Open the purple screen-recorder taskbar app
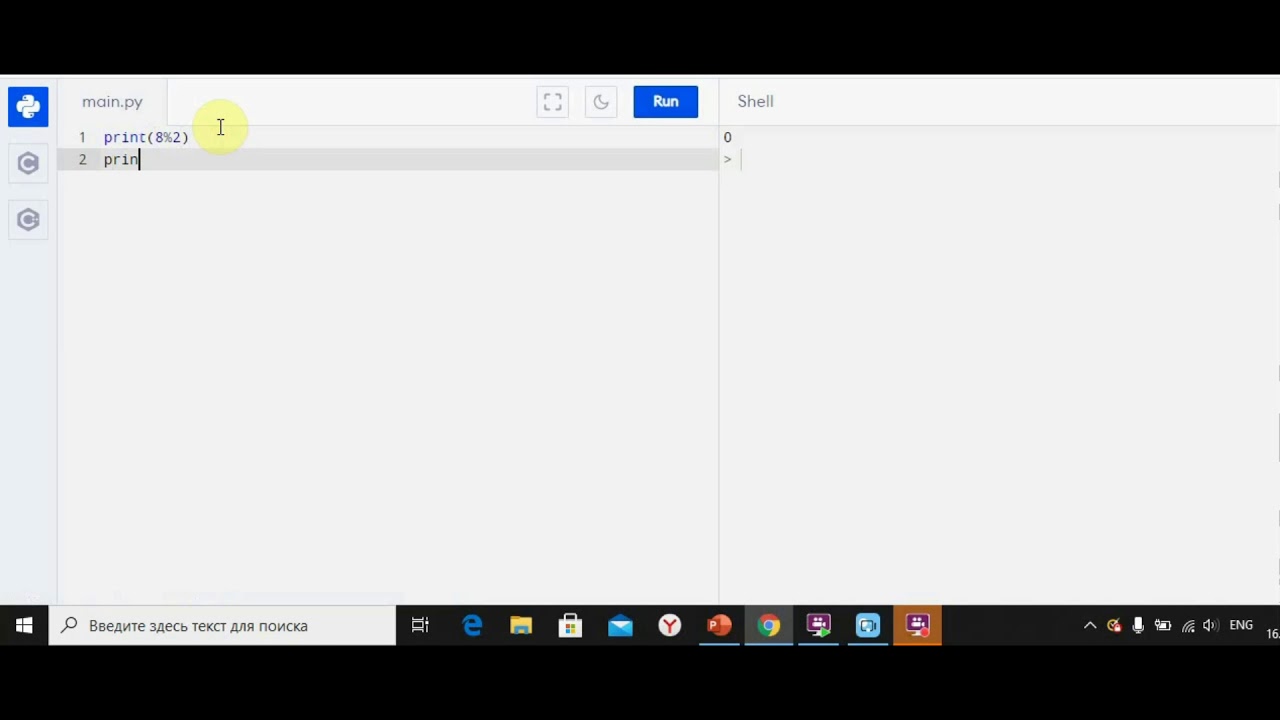The image size is (1280, 720). [818, 626]
